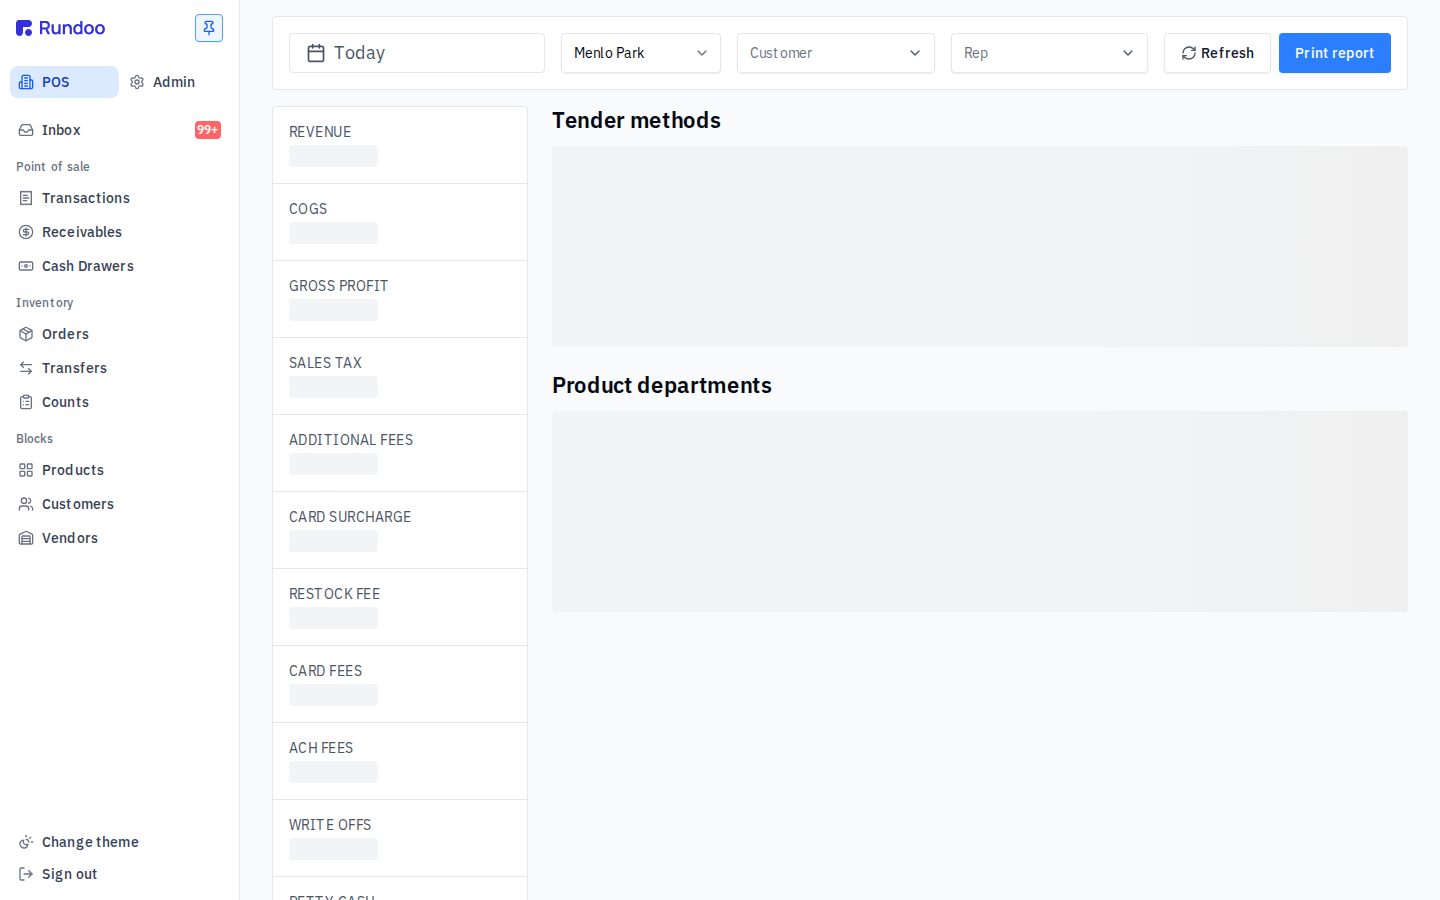This screenshot has width=1440, height=900.
Task: Click the Print report button
Action: (1335, 53)
